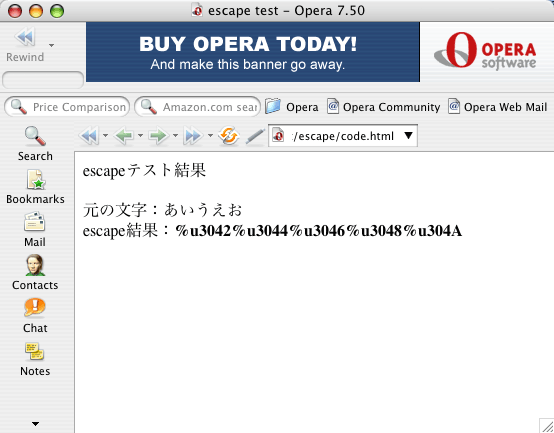Click the magnifier icon in Price Comparison field
Screen dimensions: 554x433
coord(18,107)
